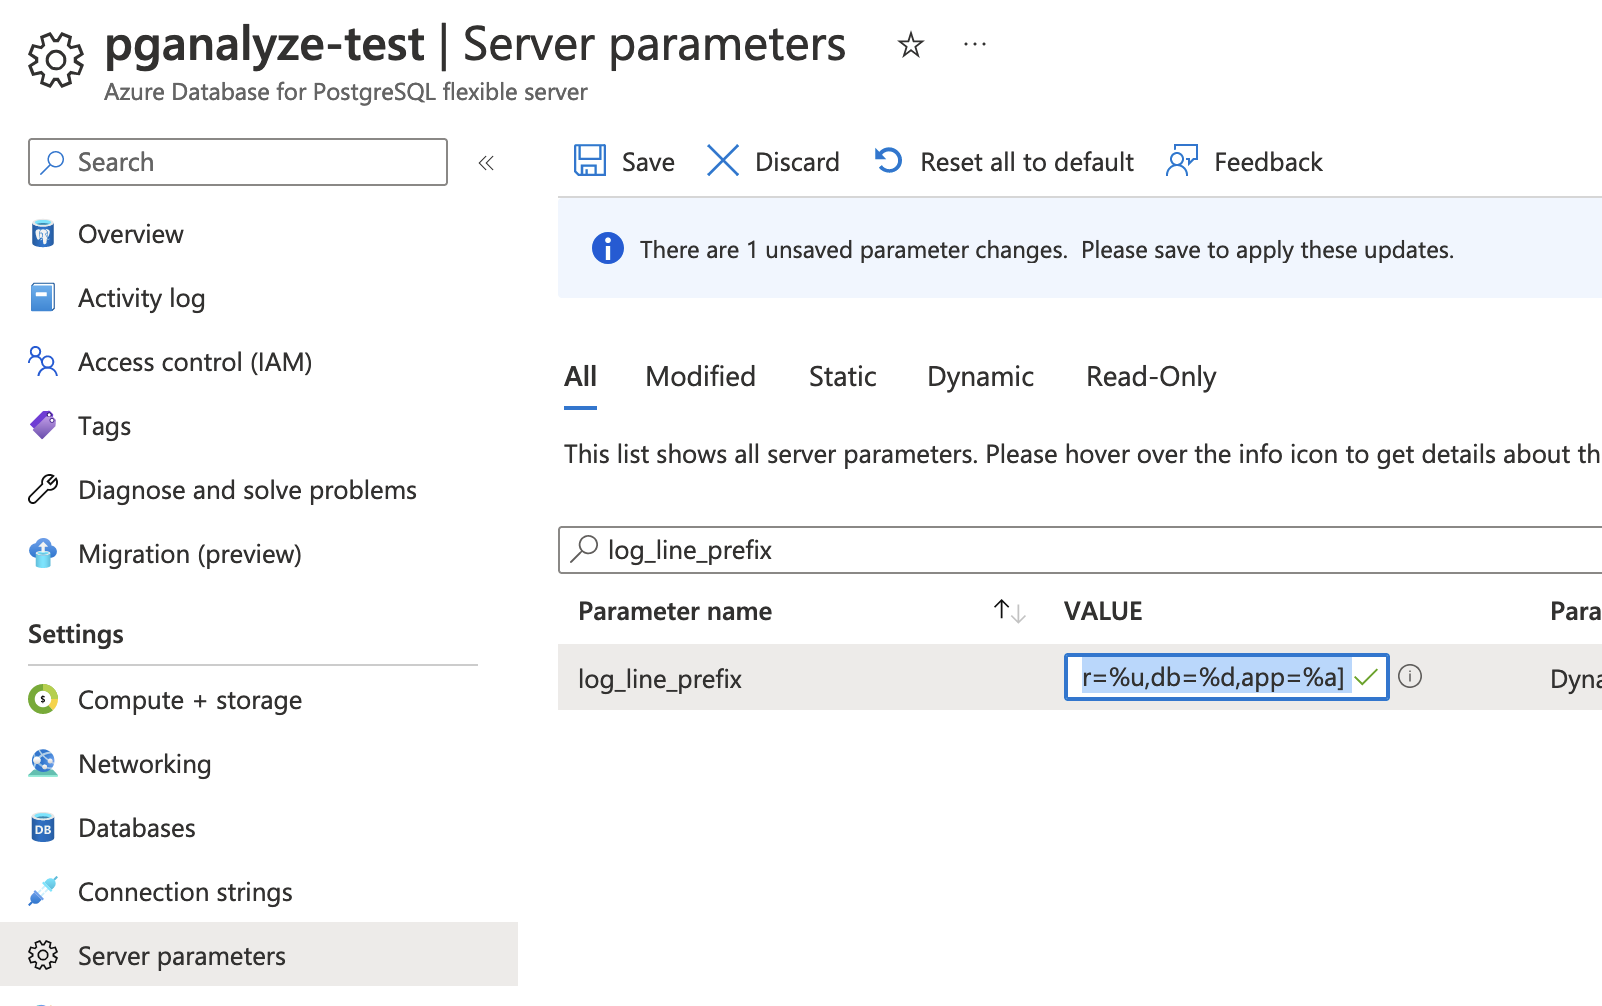The height and width of the screenshot is (1006, 1602).
Task: Open Activity log
Action: pyautogui.click(x=141, y=298)
